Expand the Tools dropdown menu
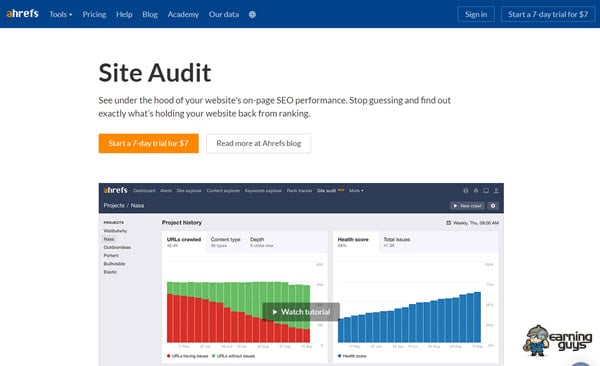The image size is (600, 366). point(60,15)
